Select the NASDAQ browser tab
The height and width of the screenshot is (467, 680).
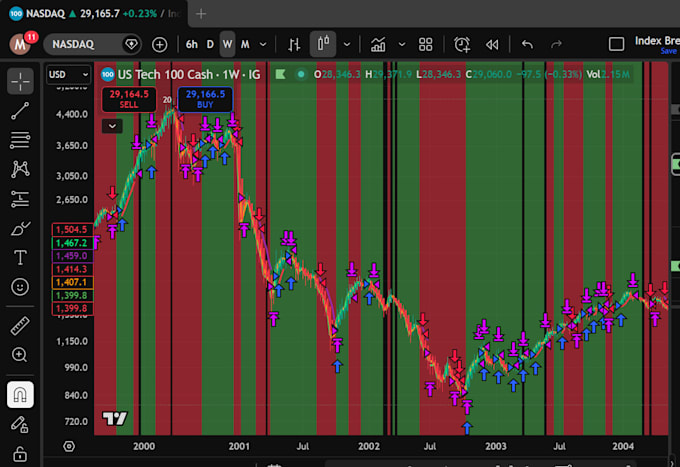click(93, 13)
